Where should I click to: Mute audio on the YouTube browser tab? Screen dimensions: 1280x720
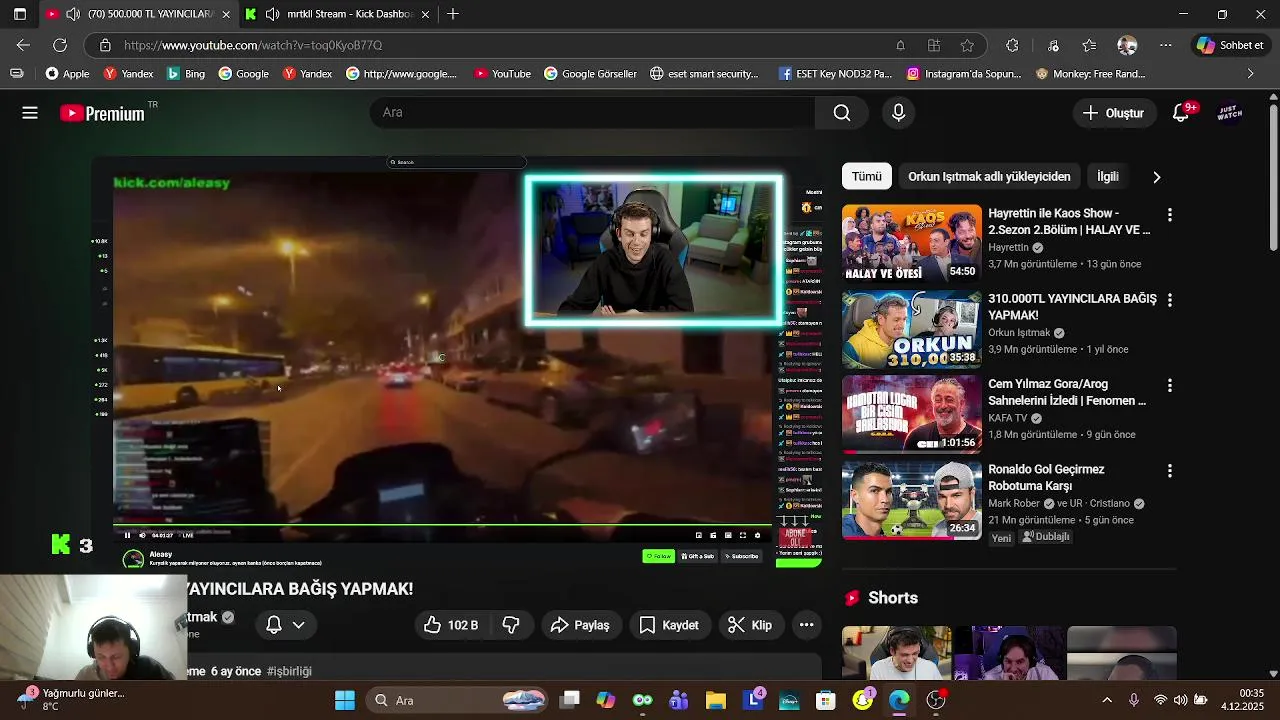coord(73,14)
